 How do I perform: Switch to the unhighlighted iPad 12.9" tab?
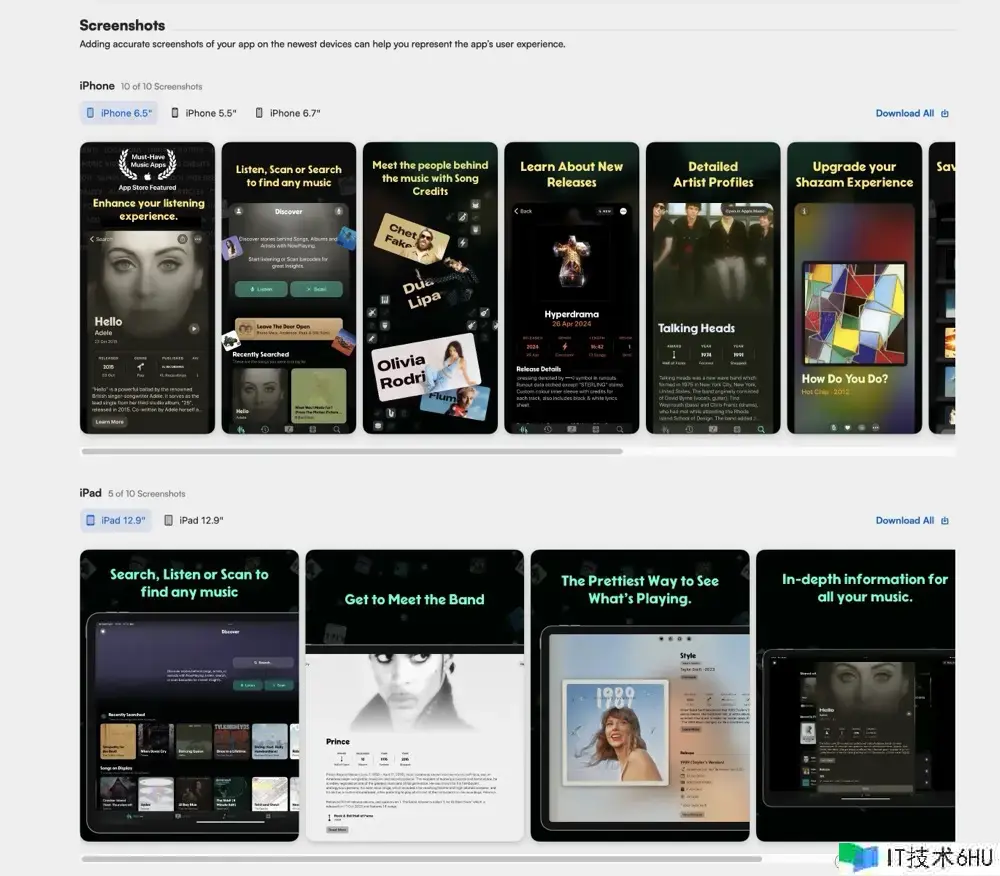(x=194, y=520)
